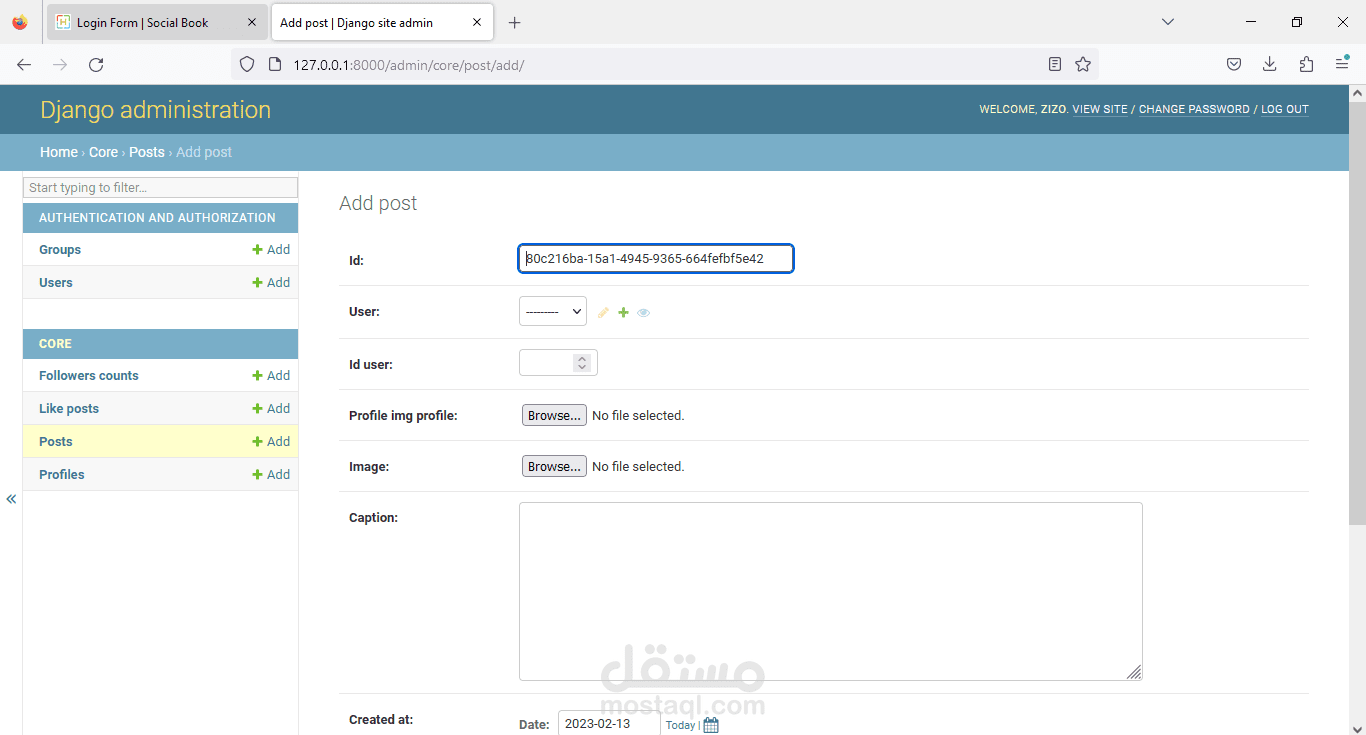Click the Firefox logo icon
This screenshot has height=735, width=1366.
pos(20,22)
